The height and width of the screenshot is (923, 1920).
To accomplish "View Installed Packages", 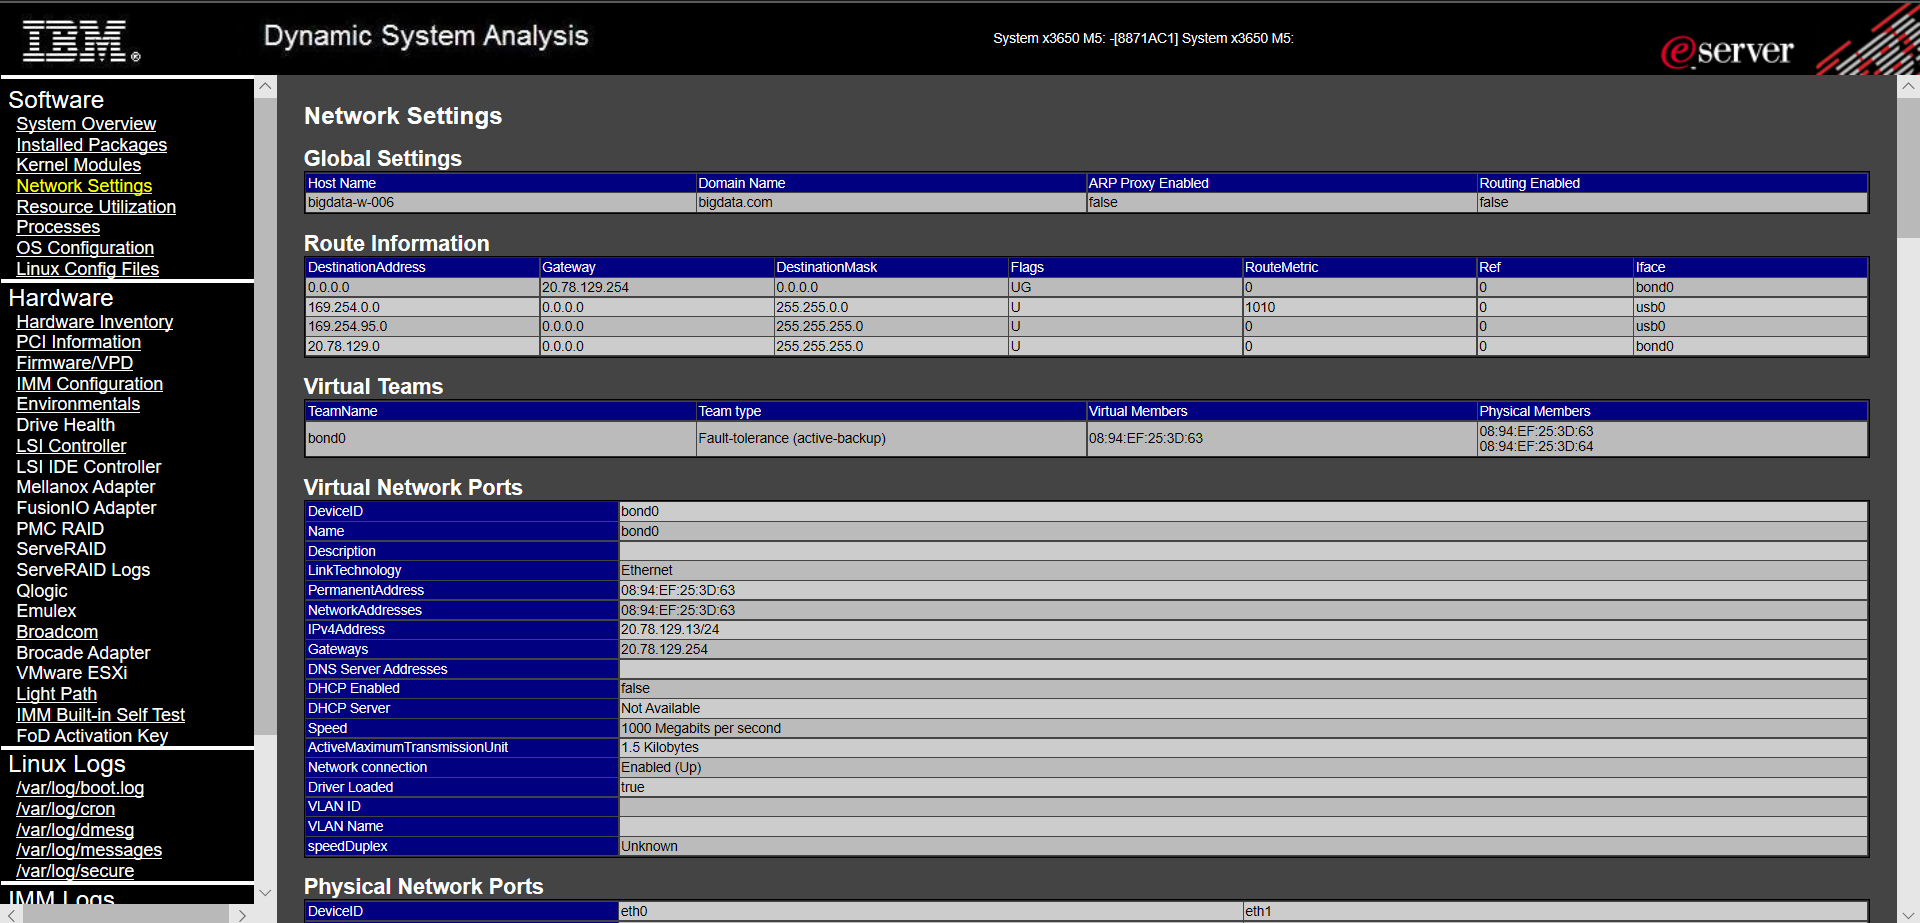I will tap(91, 144).
